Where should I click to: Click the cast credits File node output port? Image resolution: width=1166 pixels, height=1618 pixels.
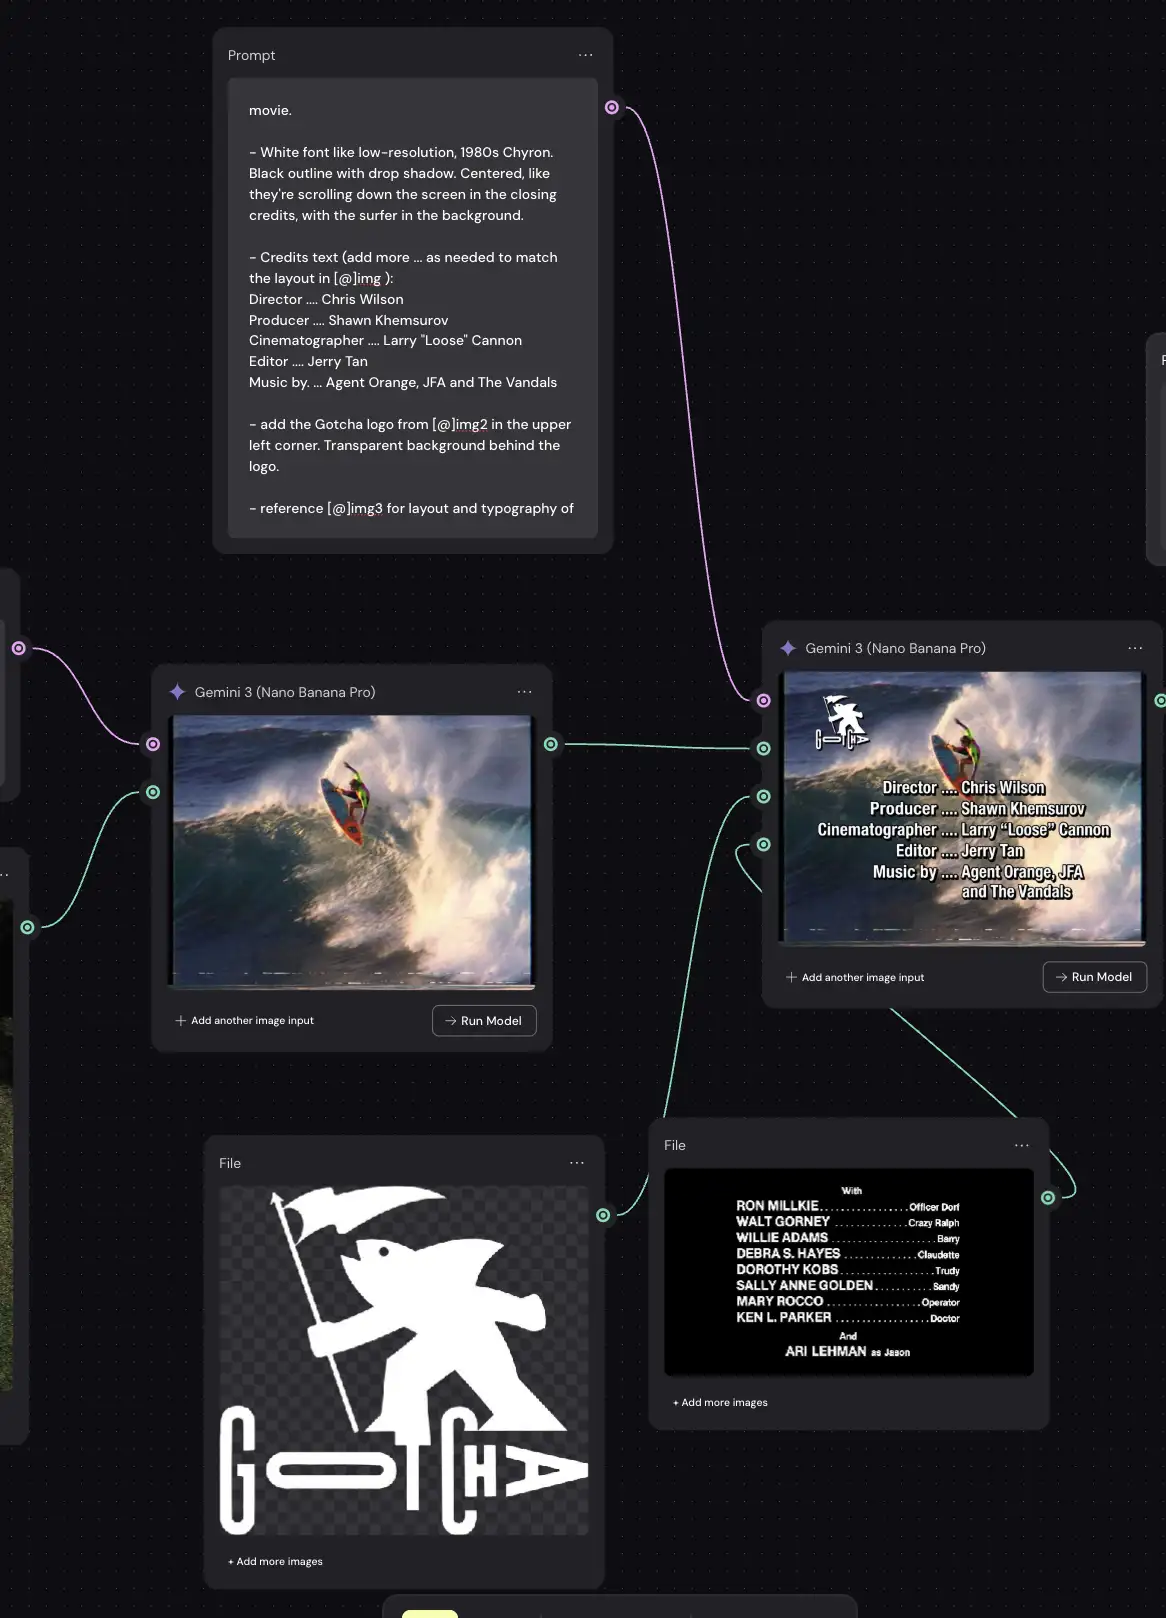[1048, 1197]
